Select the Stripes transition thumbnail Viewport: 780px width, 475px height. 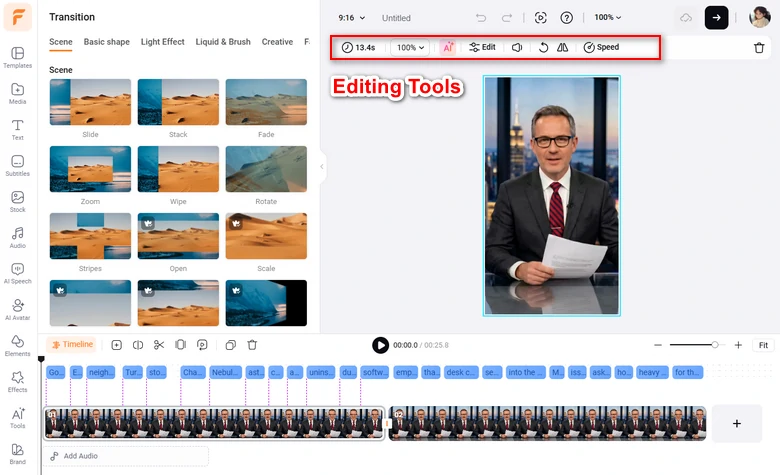(90, 236)
